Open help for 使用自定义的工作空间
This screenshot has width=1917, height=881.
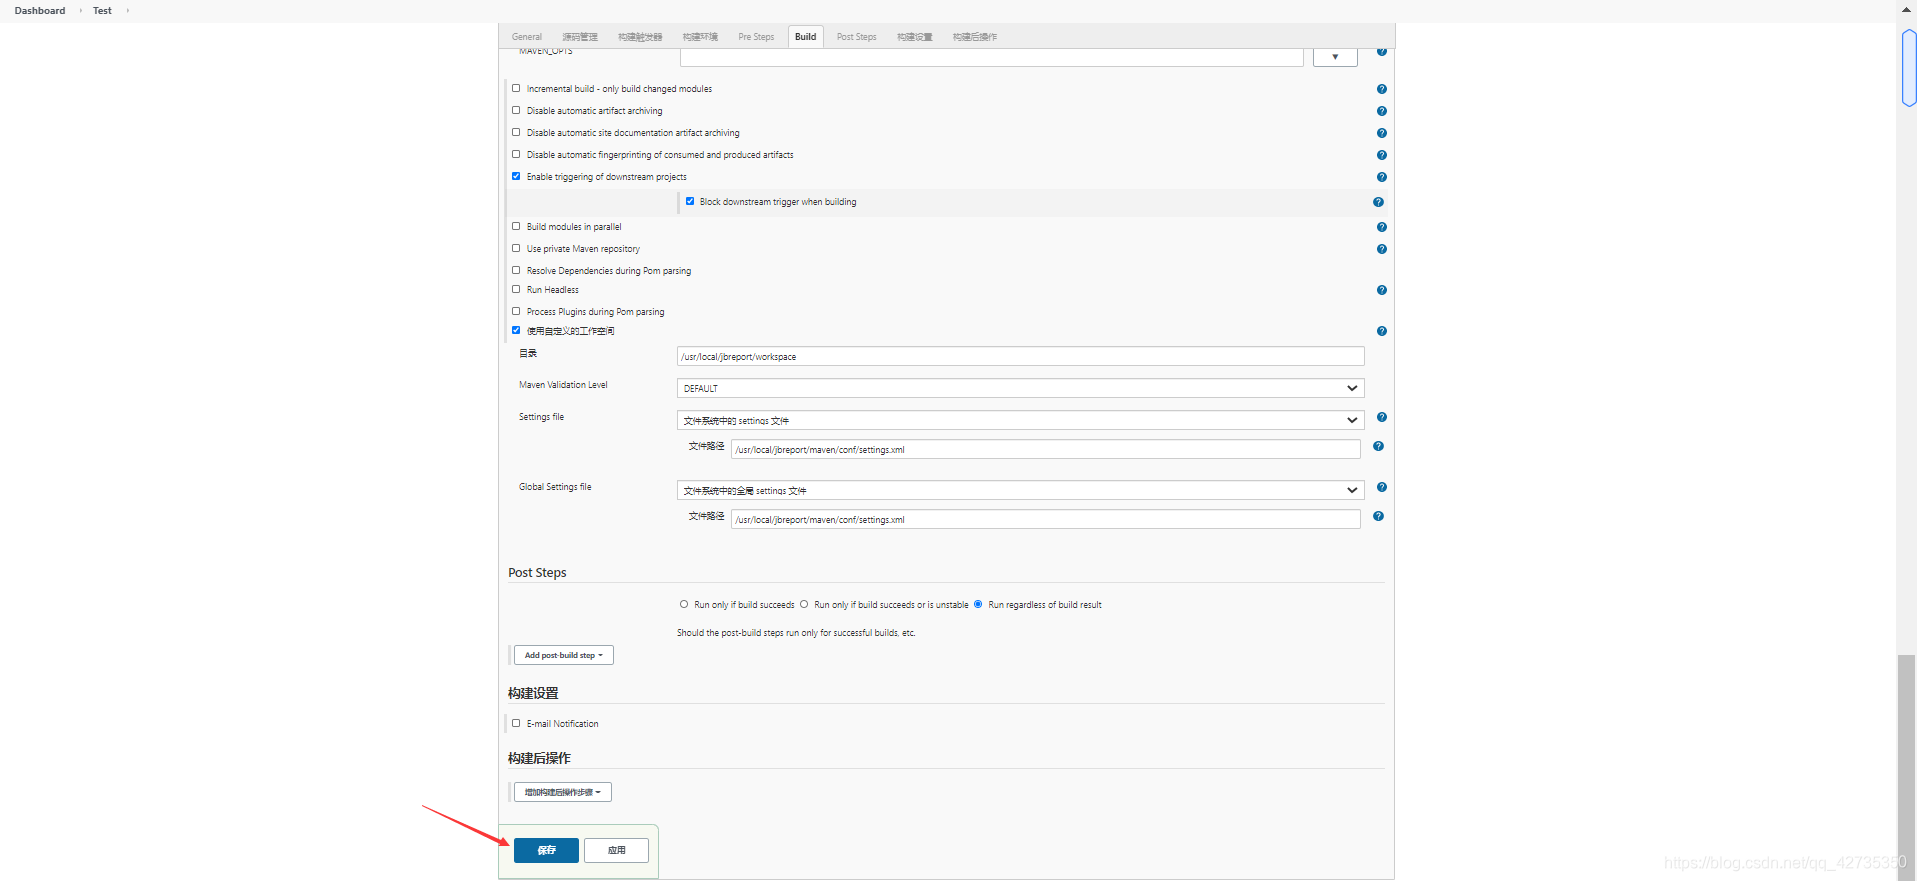tap(1381, 331)
